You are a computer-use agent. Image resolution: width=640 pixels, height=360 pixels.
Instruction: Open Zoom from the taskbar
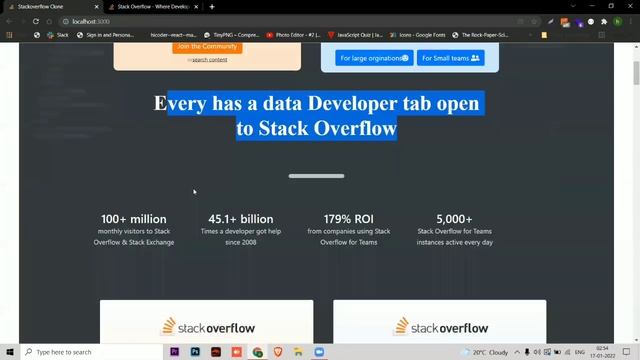coord(319,352)
